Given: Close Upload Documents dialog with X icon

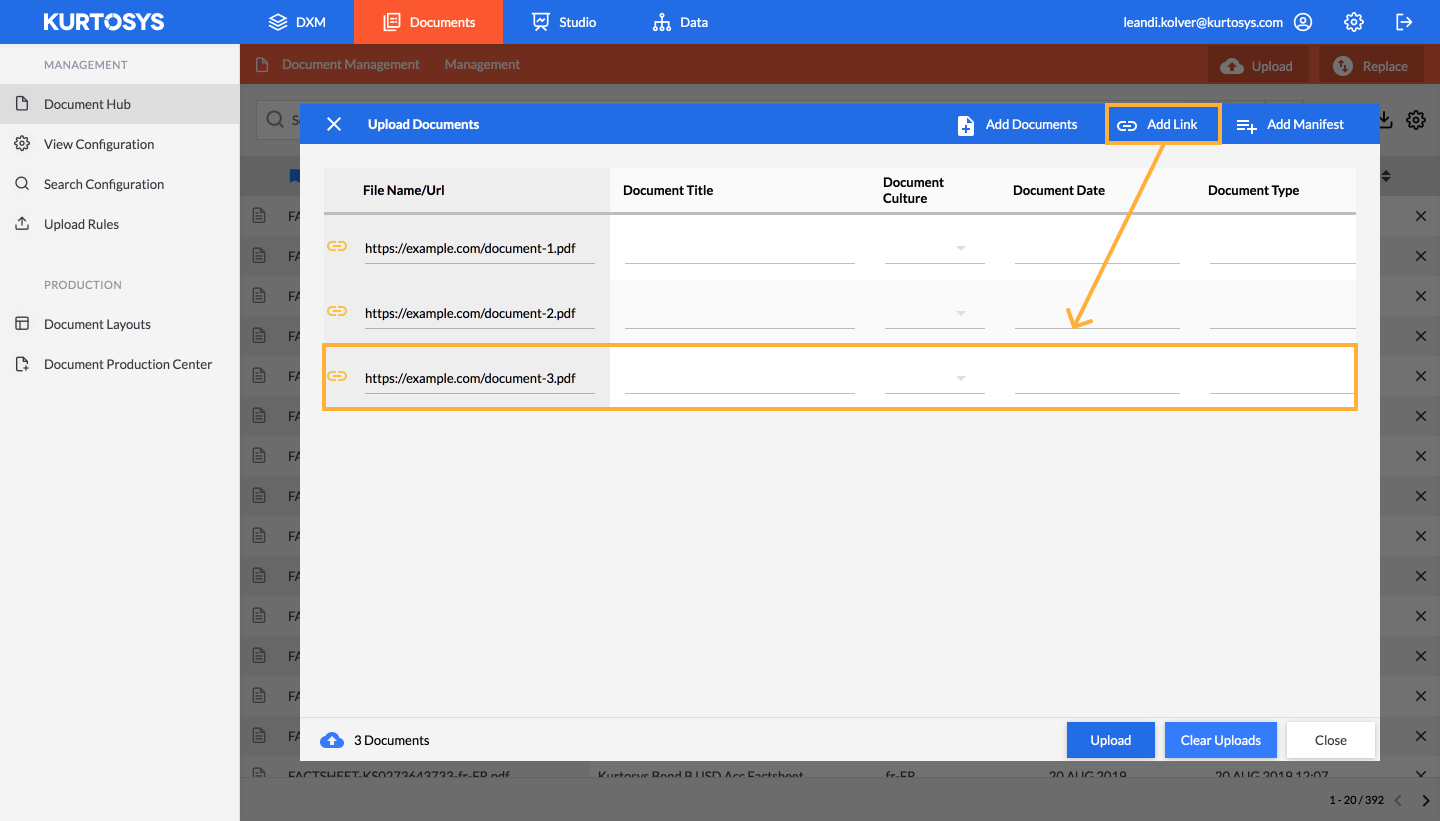Looking at the screenshot, I should tap(334, 124).
